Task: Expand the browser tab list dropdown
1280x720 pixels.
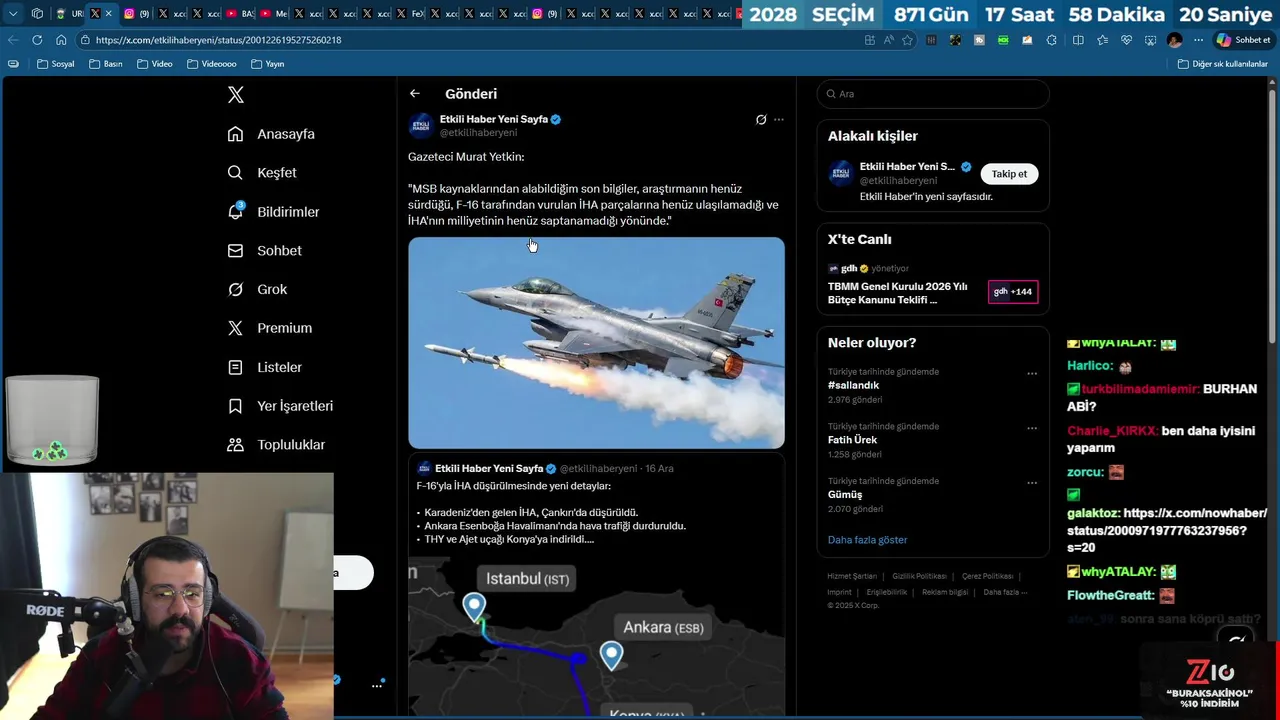Action: 13,14
